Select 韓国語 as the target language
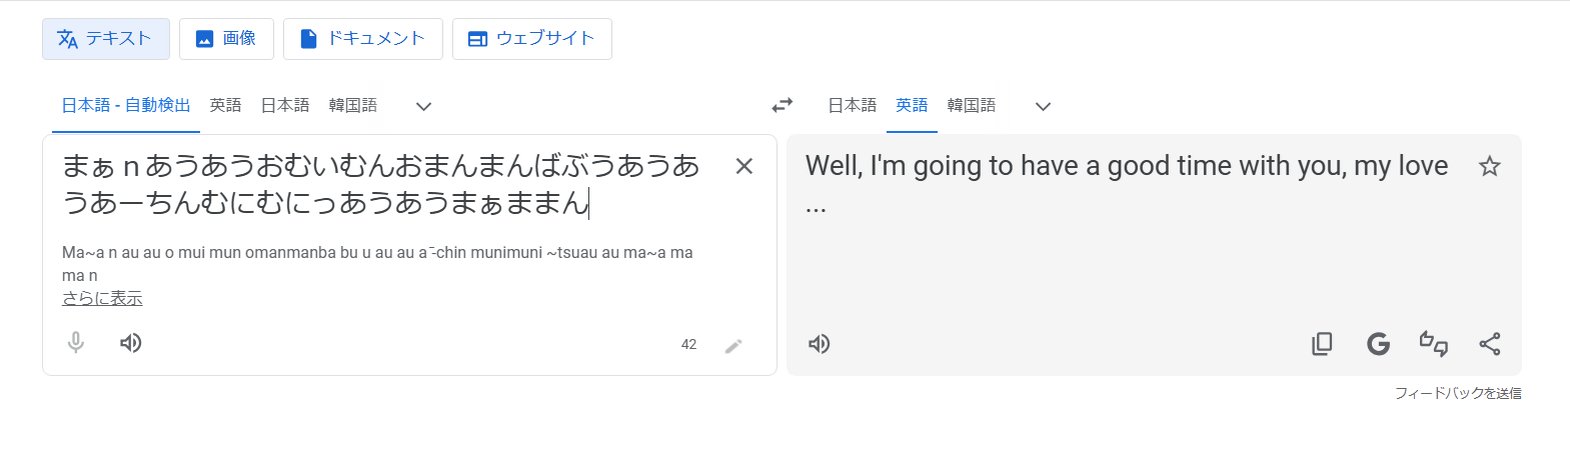This screenshot has width=1570, height=467. tap(971, 105)
